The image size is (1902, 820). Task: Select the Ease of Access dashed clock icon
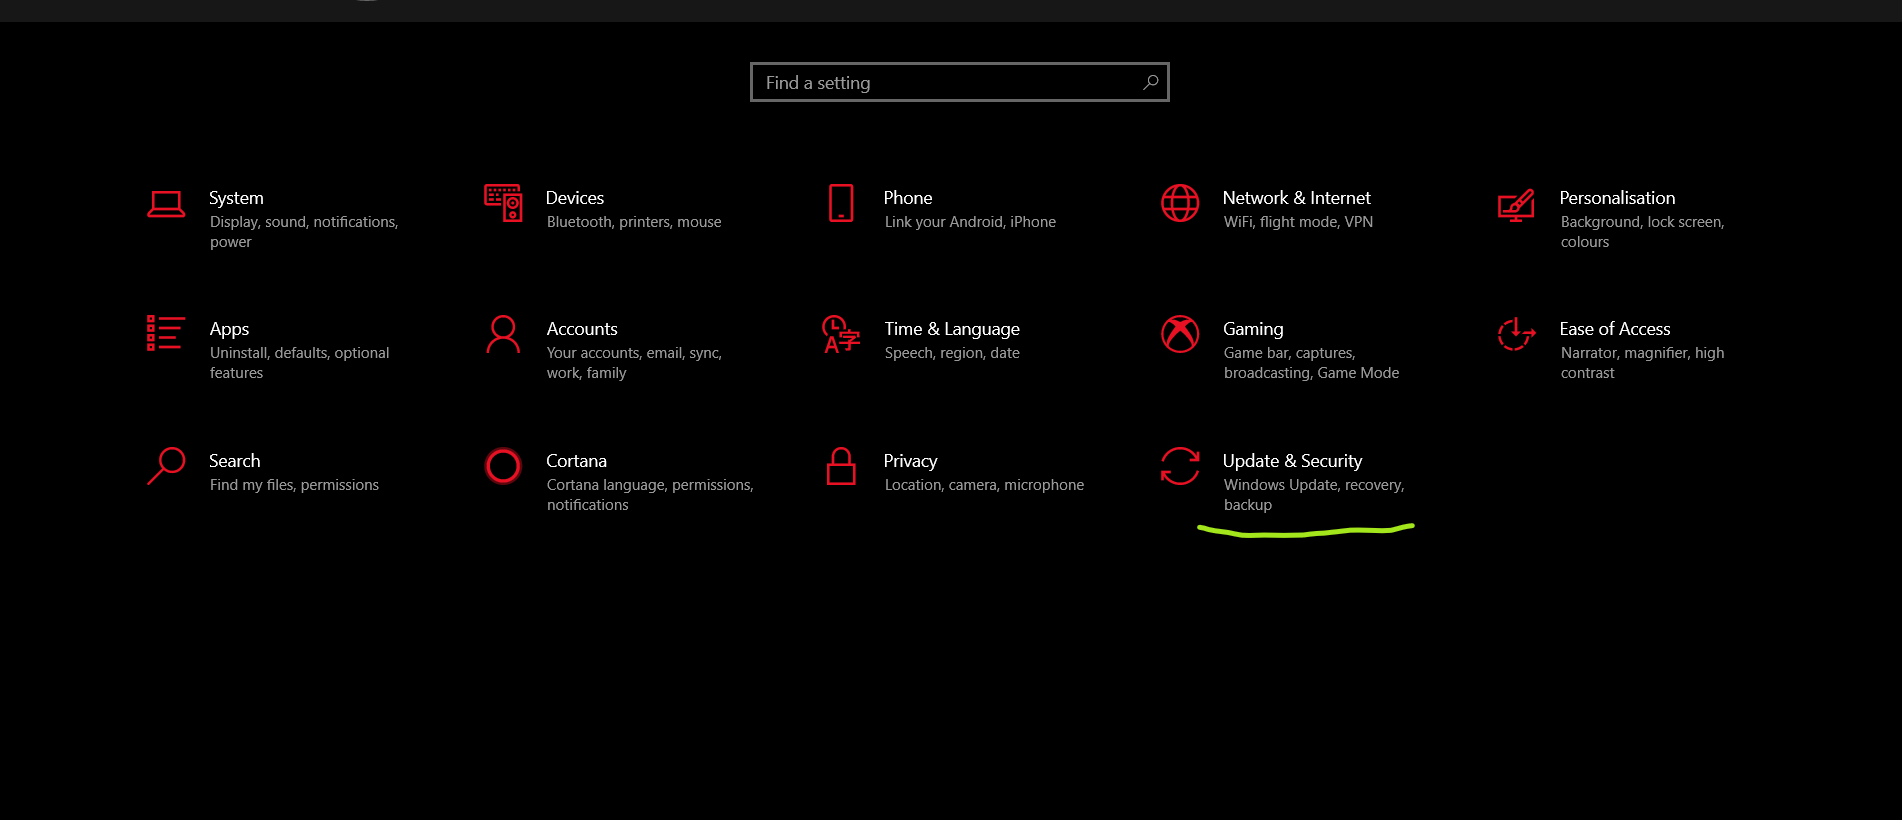pos(1516,334)
